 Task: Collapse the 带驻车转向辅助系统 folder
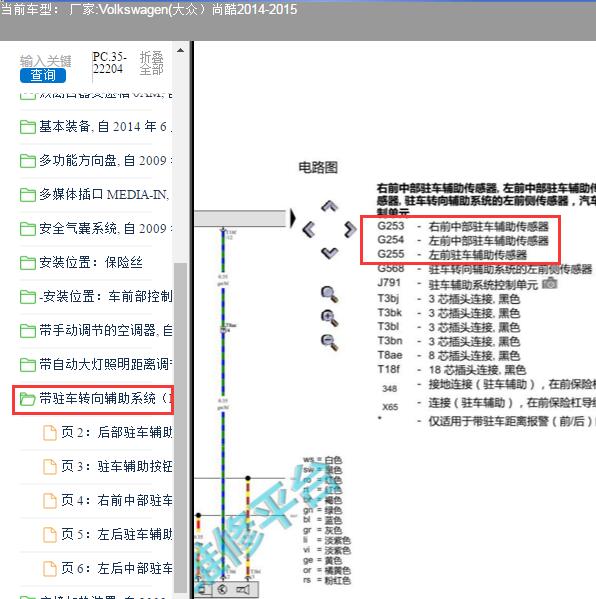[96, 399]
